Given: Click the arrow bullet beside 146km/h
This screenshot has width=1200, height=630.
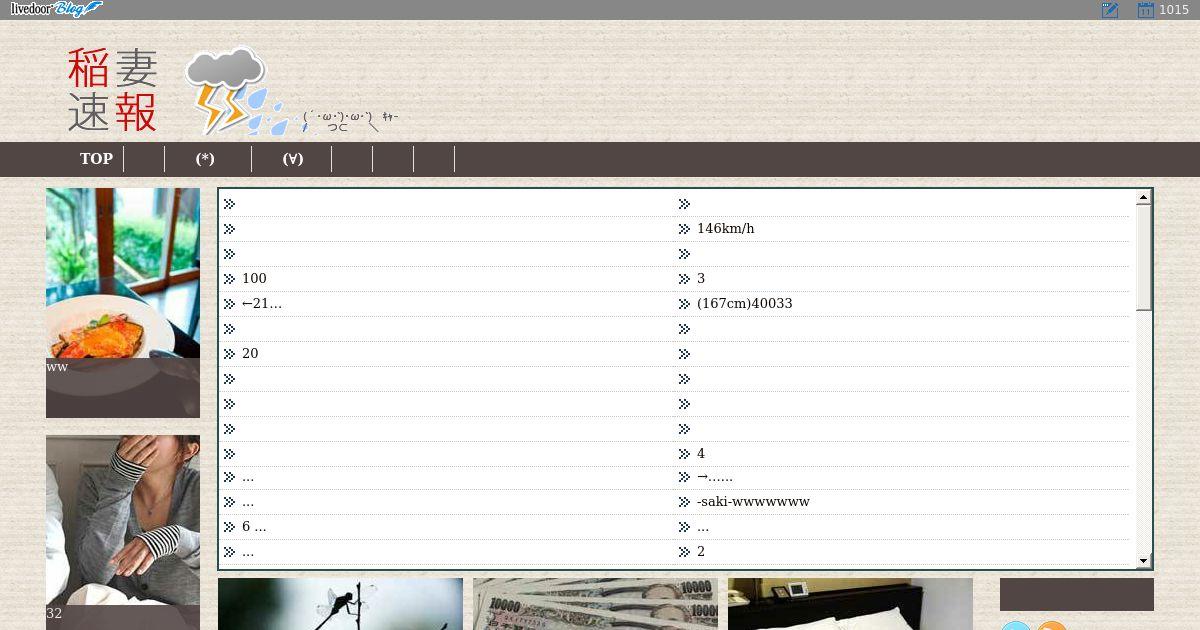Looking at the screenshot, I should tap(684, 229).
